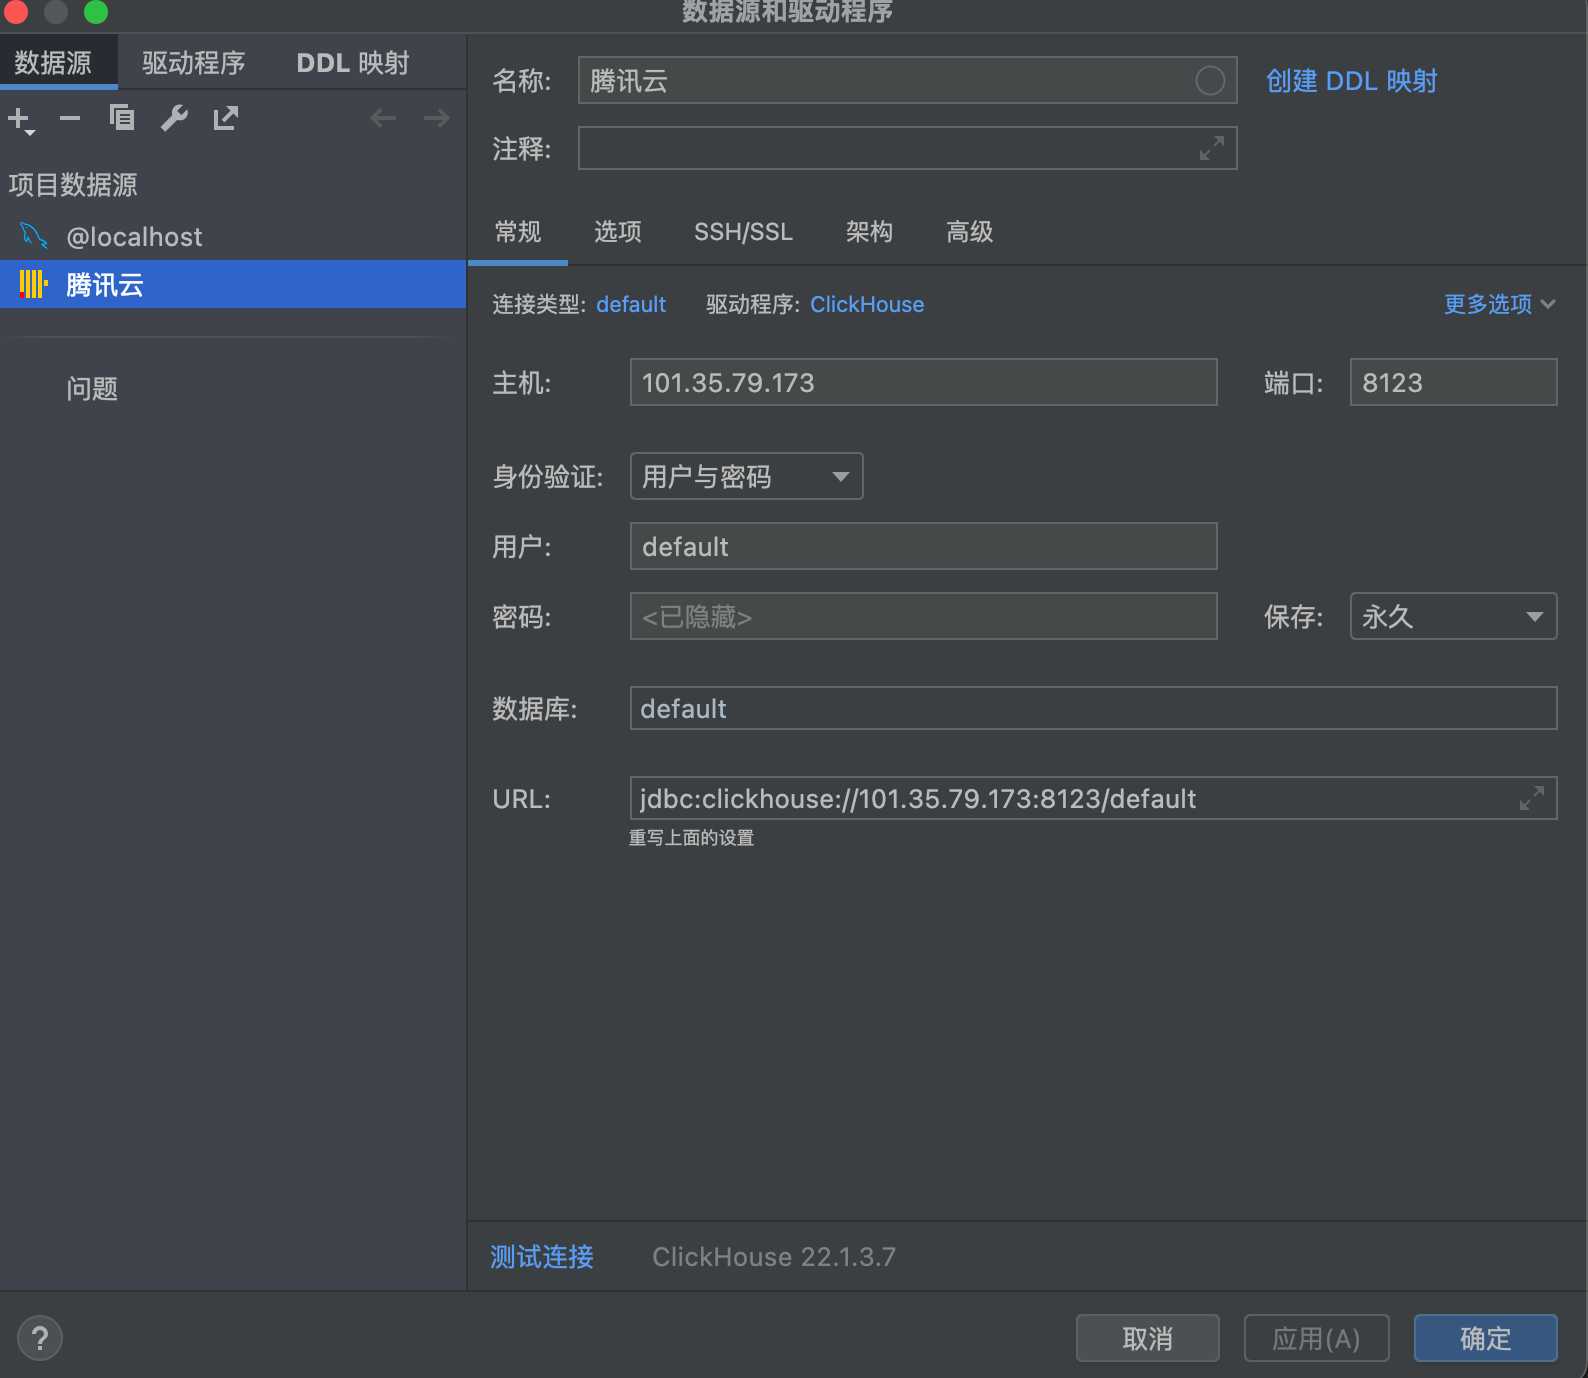This screenshot has height=1378, width=1588.
Task: Open the password save duration dropdown
Action: point(1452,617)
